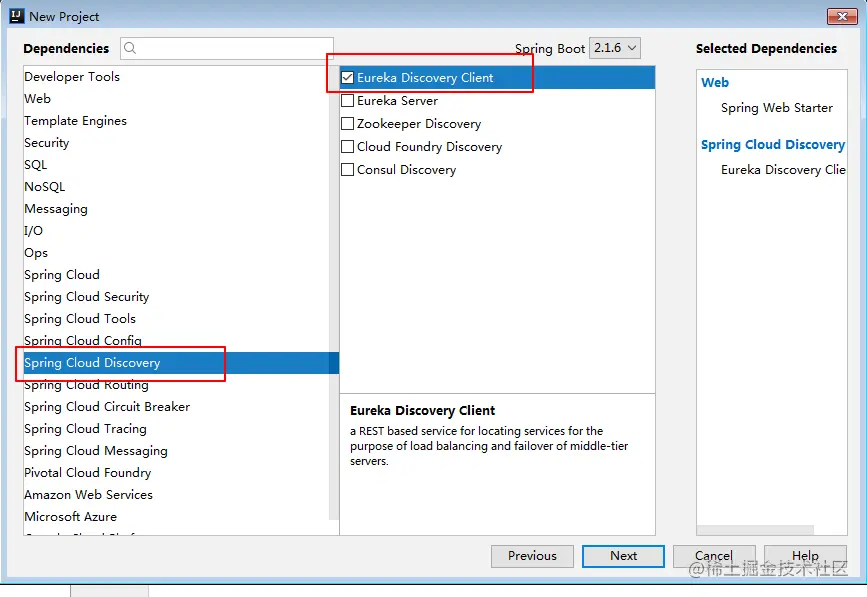867x597 pixels.
Task: Click the Selected Dependencies horizontal scrollbar
Action: (755, 530)
